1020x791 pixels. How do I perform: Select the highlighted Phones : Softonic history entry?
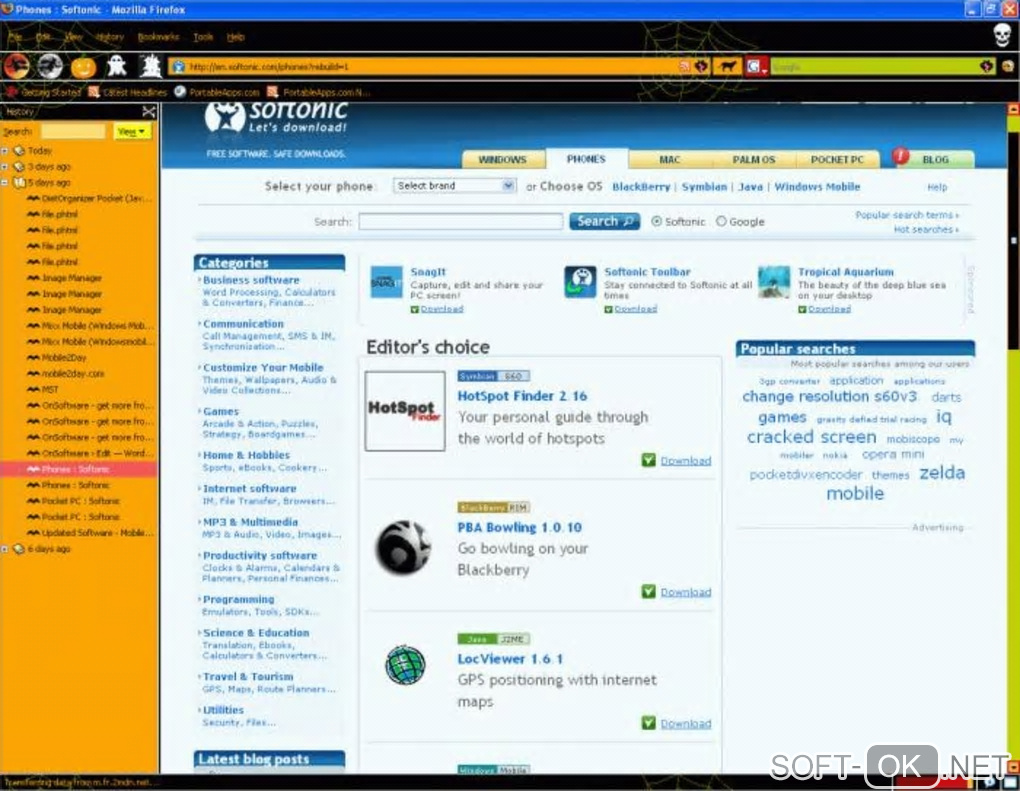[x=79, y=469]
